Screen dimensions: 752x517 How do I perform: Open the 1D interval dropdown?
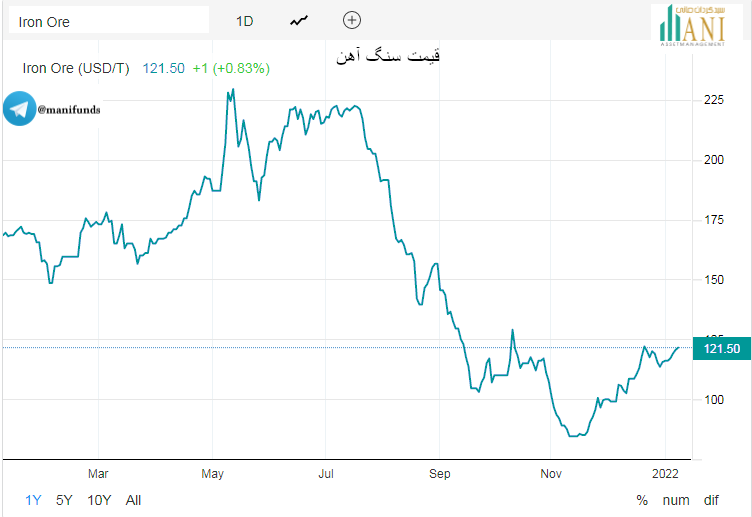(x=245, y=20)
